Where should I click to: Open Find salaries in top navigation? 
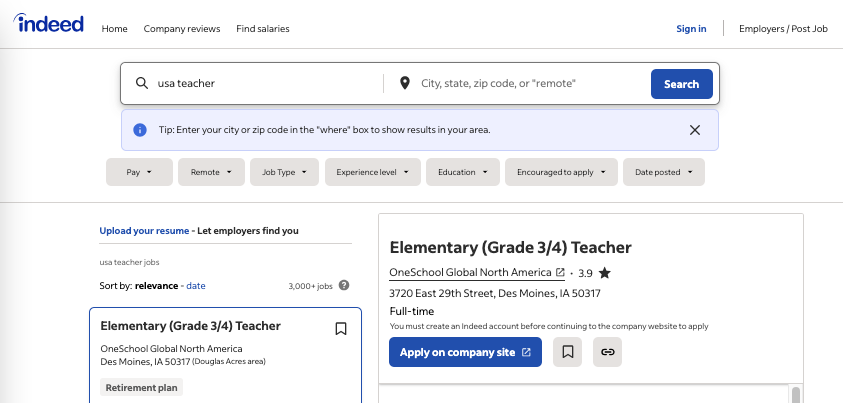(263, 29)
